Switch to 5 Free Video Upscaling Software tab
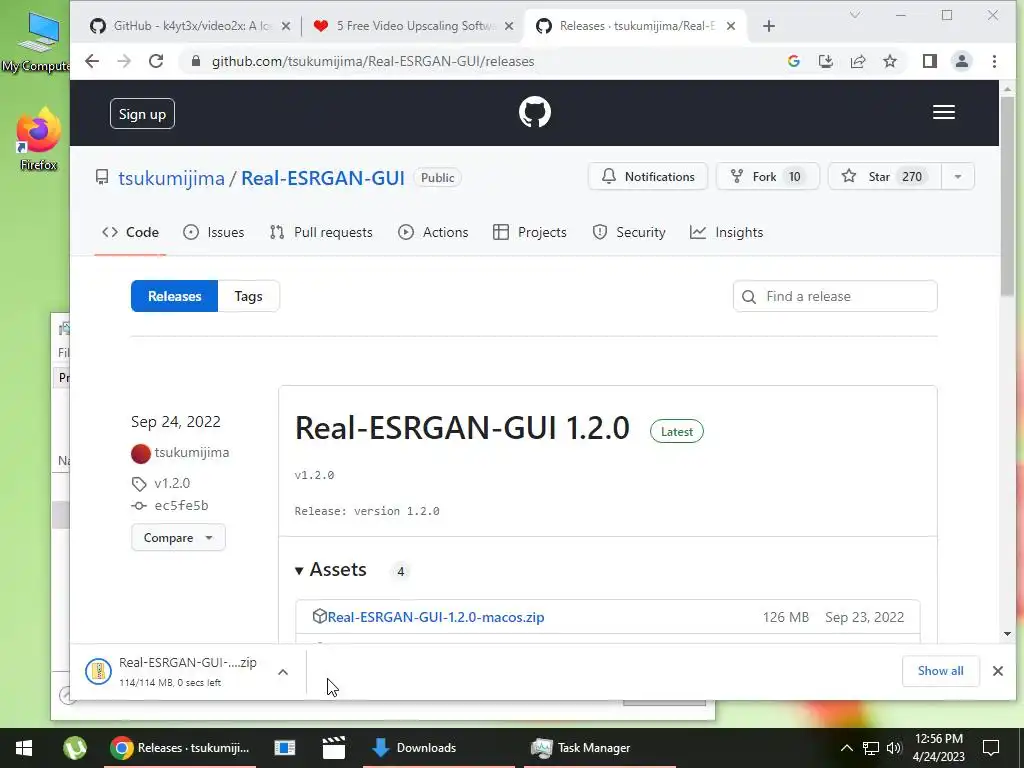 pyautogui.click(x=413, y=26)
